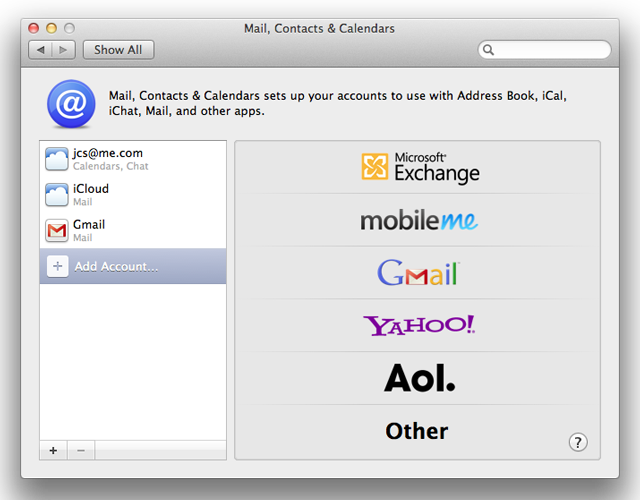Image resolution: width=640 pixels, height=500 pixels.
Task: Choose the Gmail logo account type
Action: point(417,273)
